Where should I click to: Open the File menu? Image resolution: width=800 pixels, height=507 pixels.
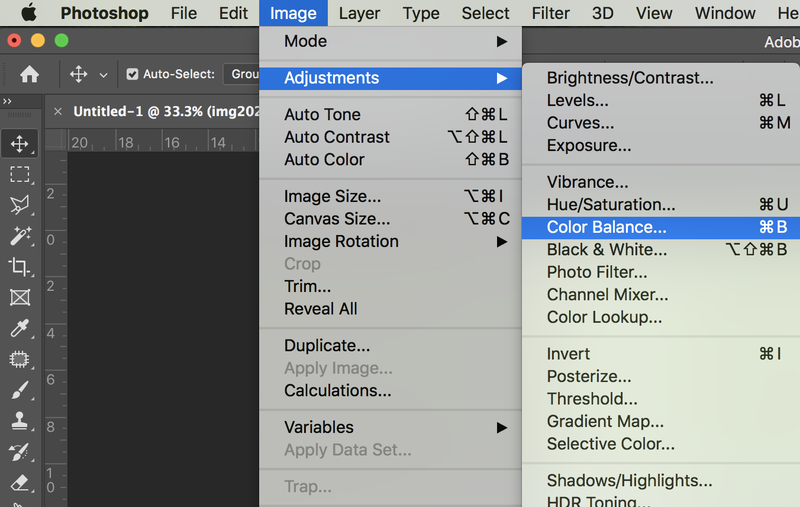(x=184, y=13)
